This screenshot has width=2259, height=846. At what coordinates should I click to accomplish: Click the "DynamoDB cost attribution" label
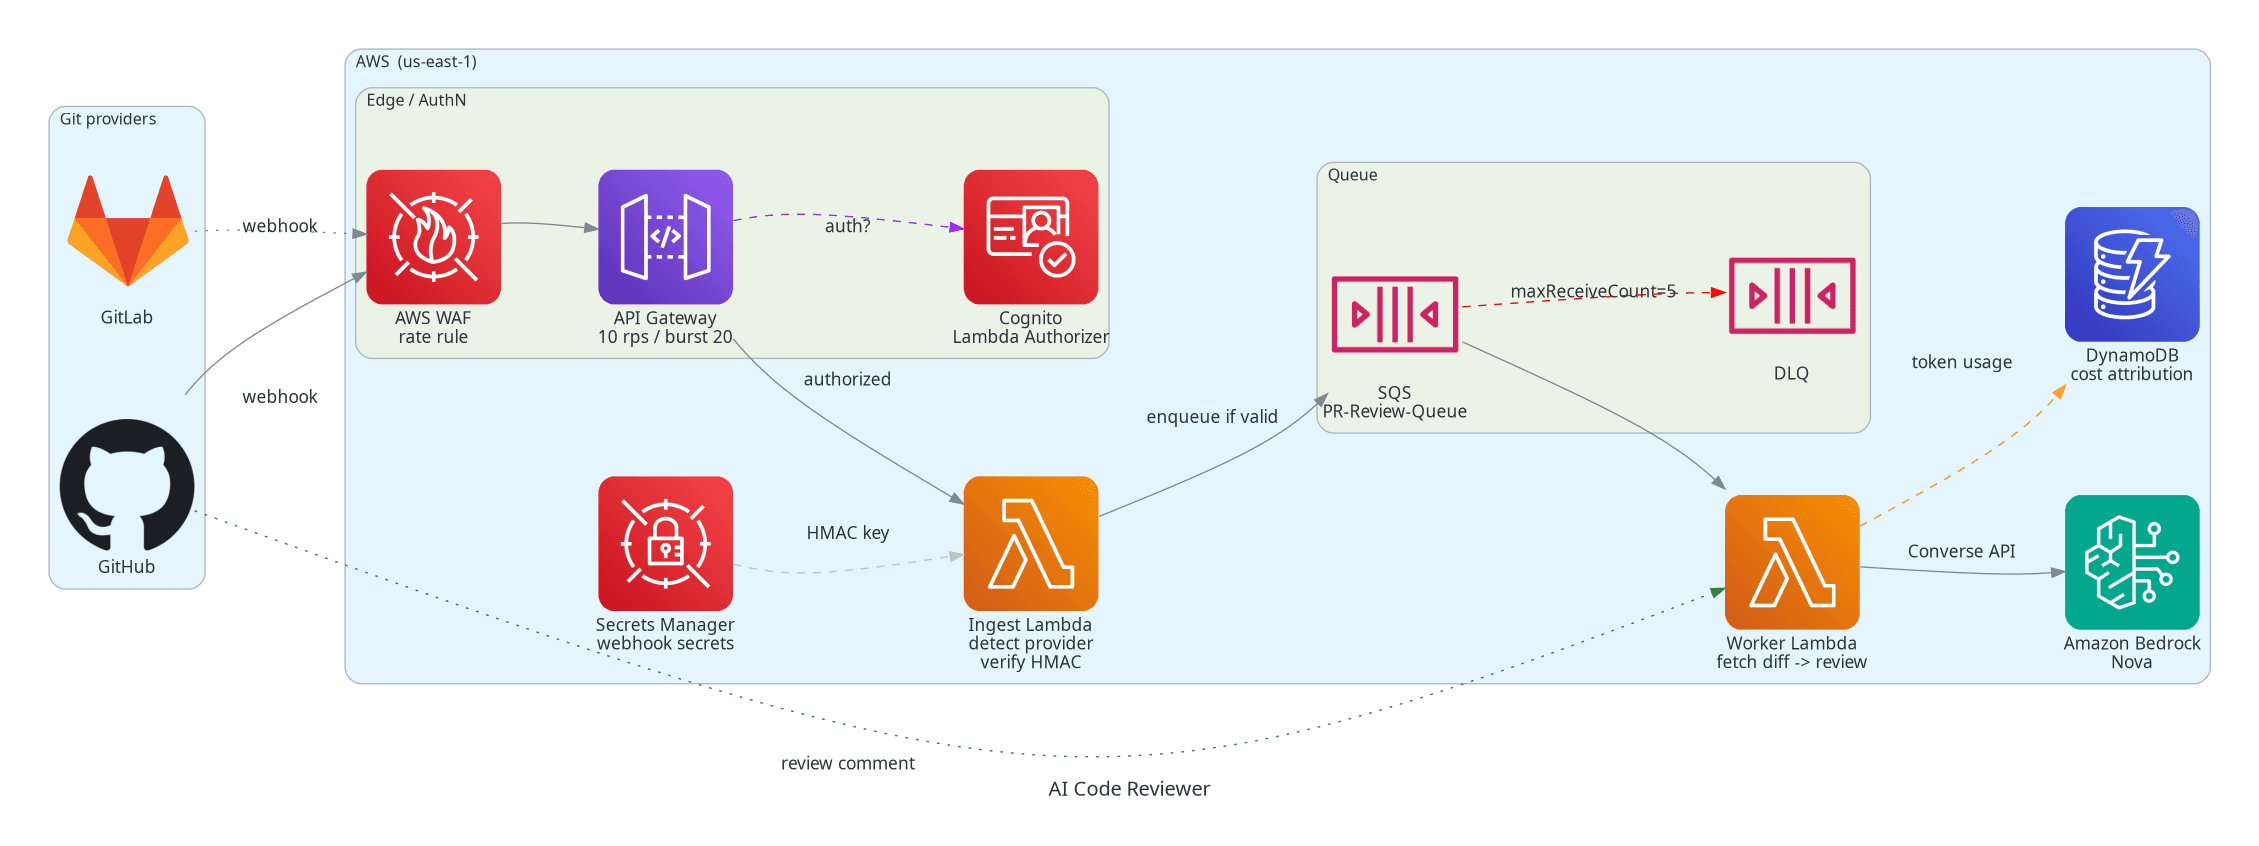(2131, 365)
